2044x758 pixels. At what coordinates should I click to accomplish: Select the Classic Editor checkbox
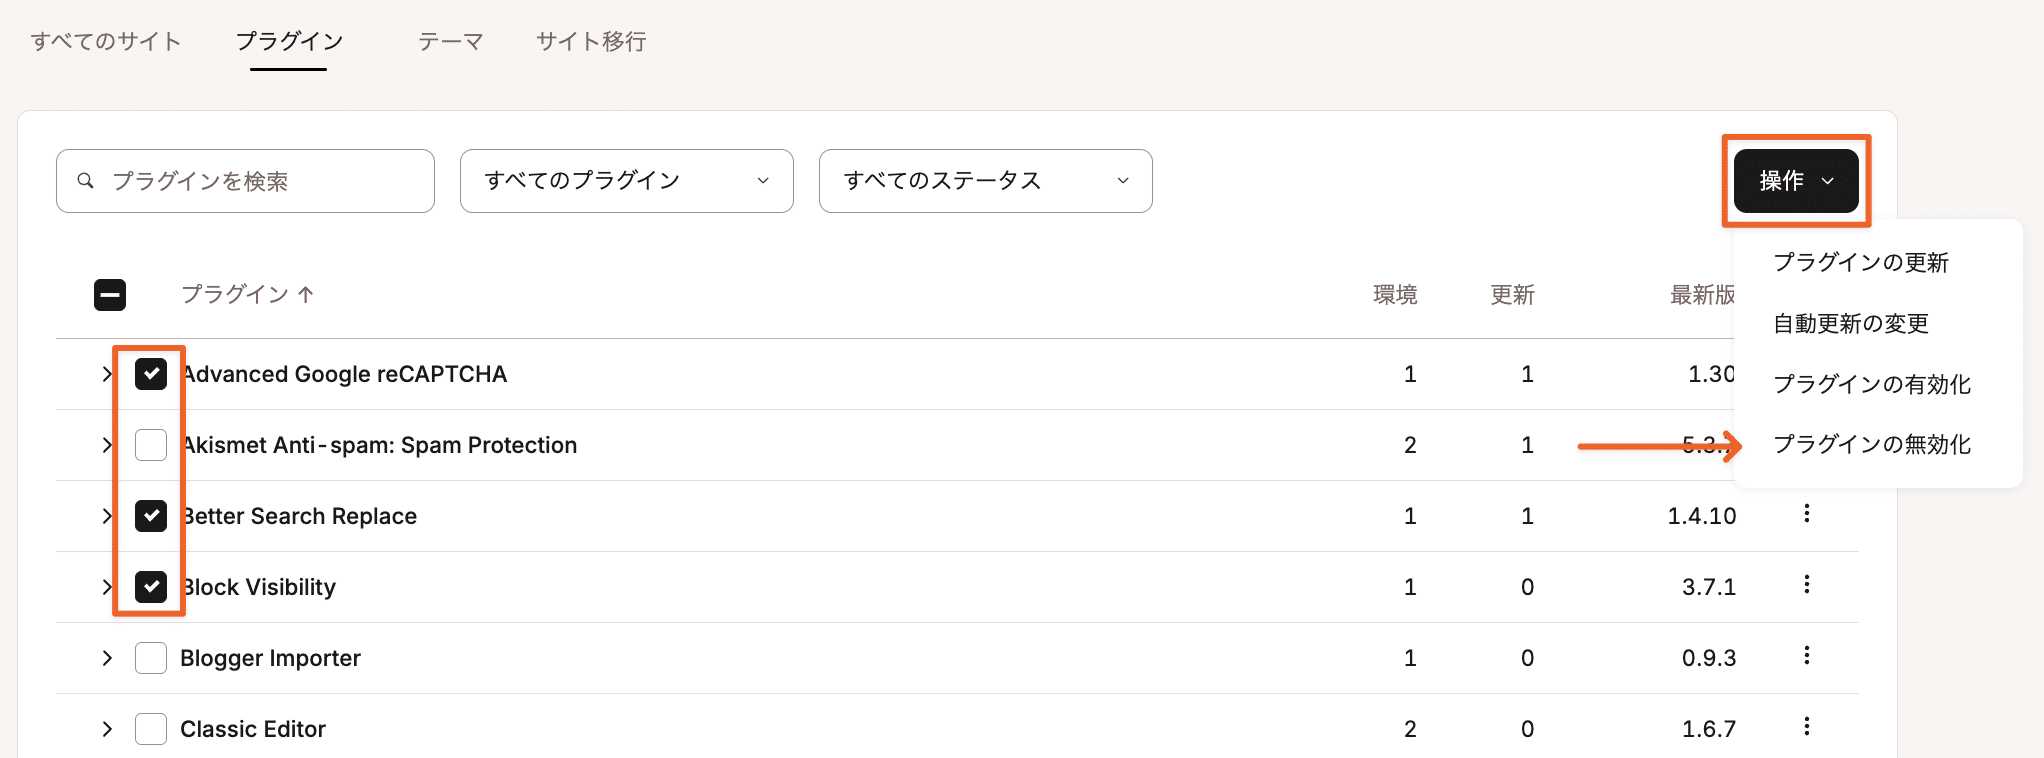151,729
